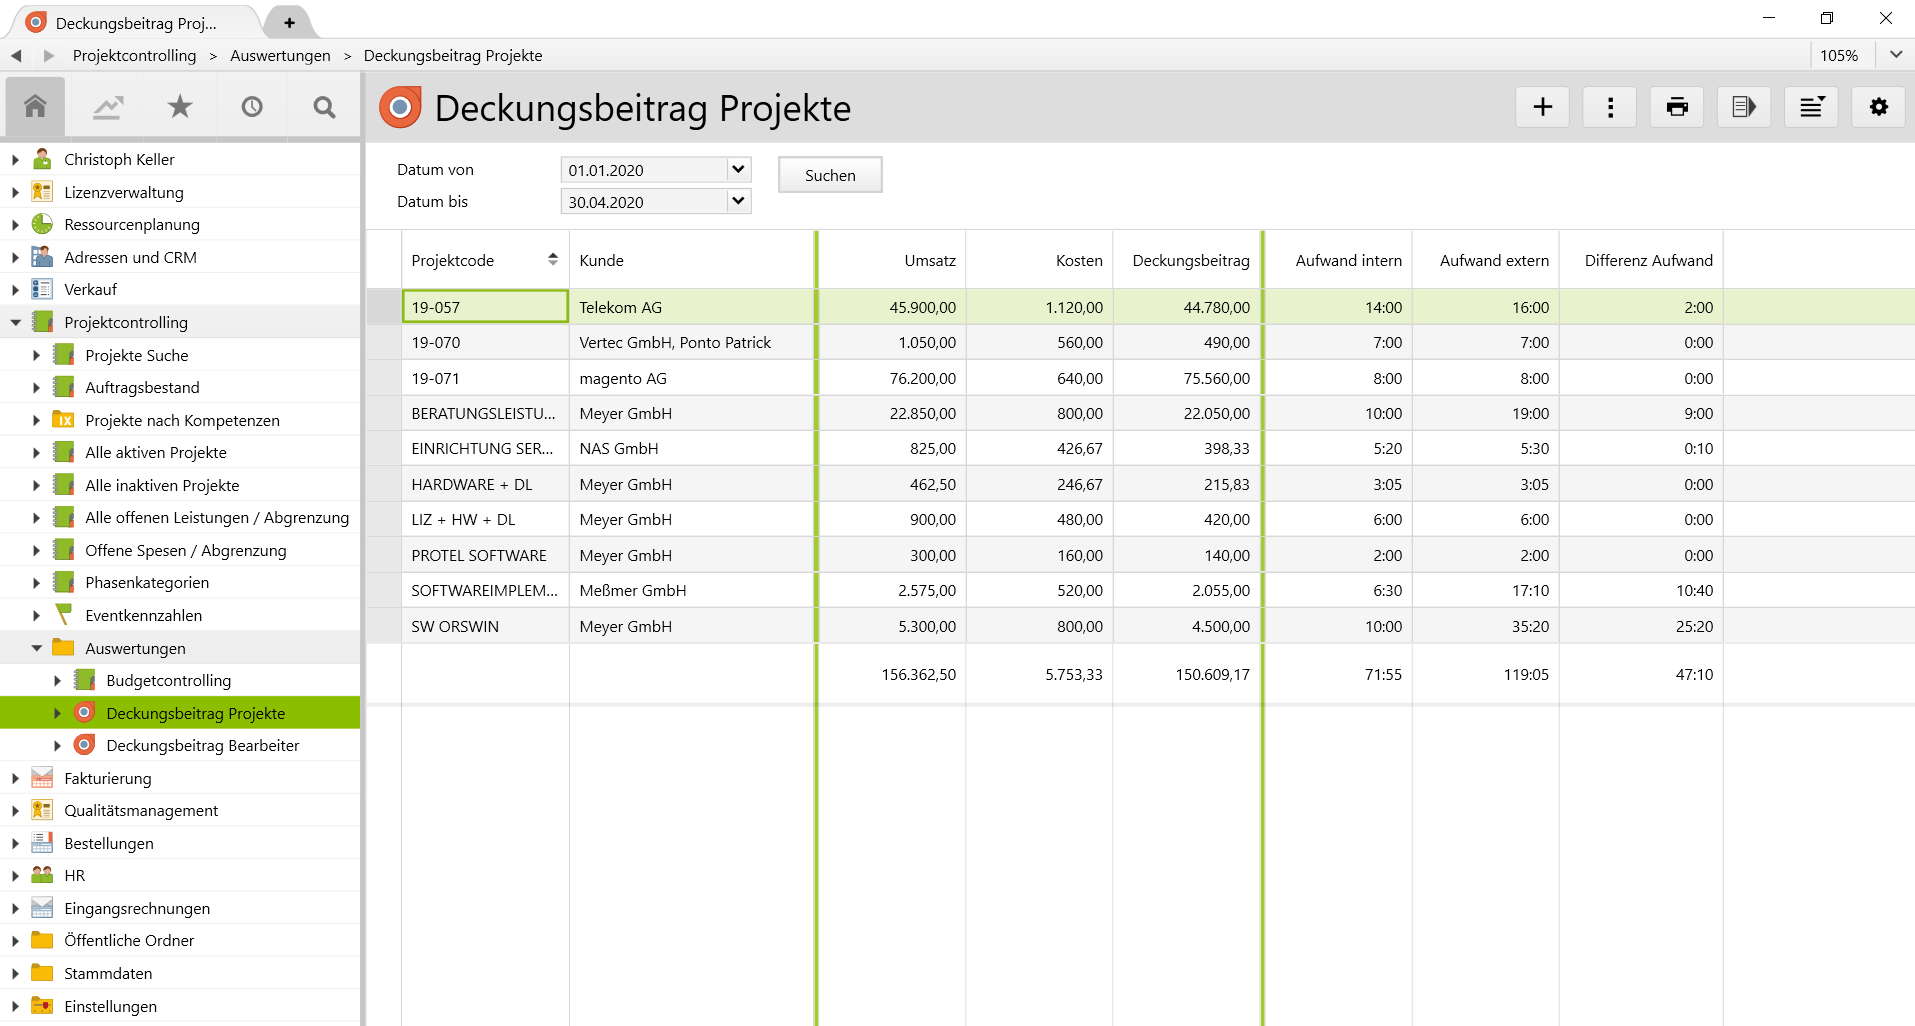Open the three-dot more options menu
The image size is (1915, 1026).
[x=1610, y=107]
